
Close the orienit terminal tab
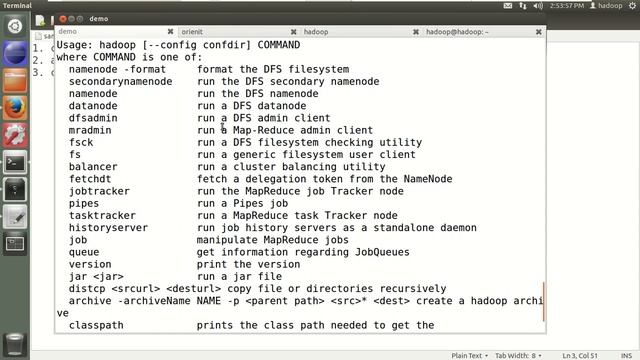pyautogui.click(x=293, y=31)
